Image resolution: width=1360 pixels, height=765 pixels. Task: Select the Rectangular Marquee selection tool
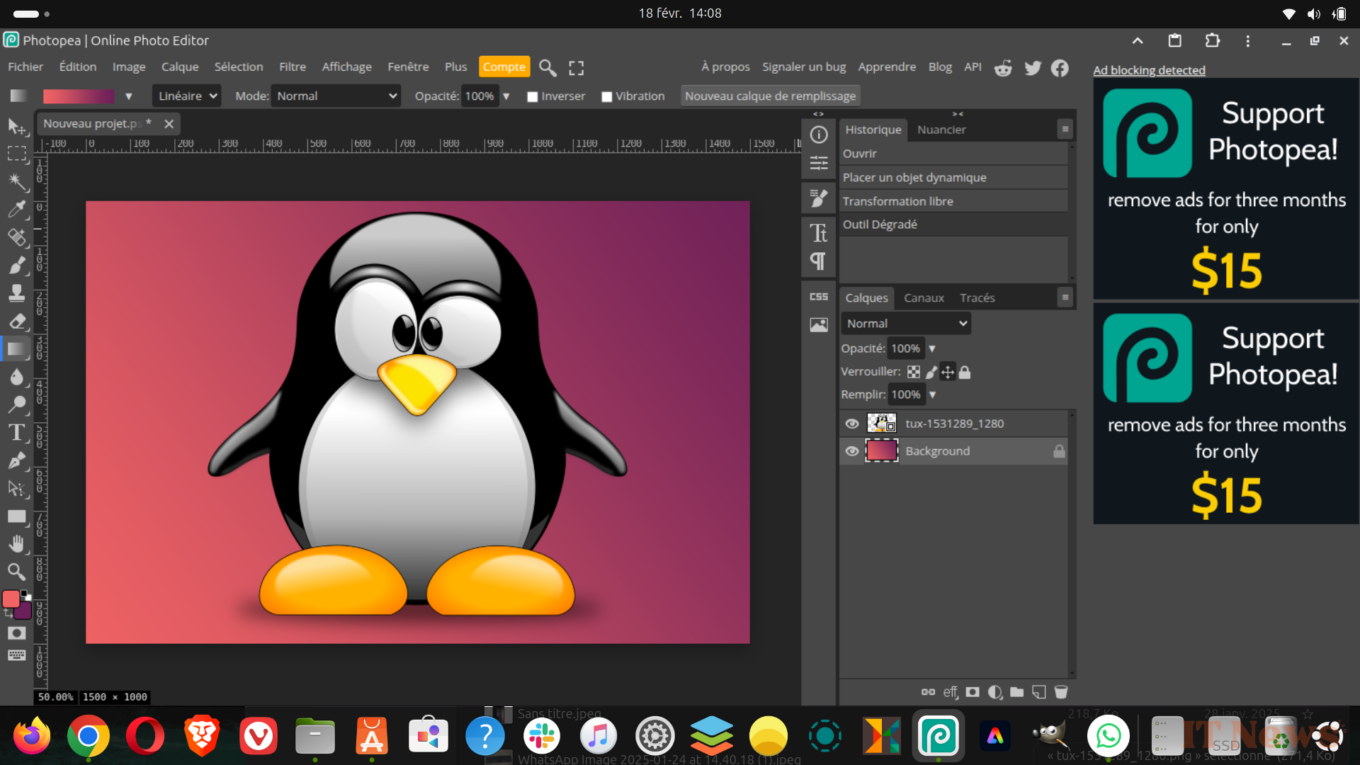coord(17,154)
